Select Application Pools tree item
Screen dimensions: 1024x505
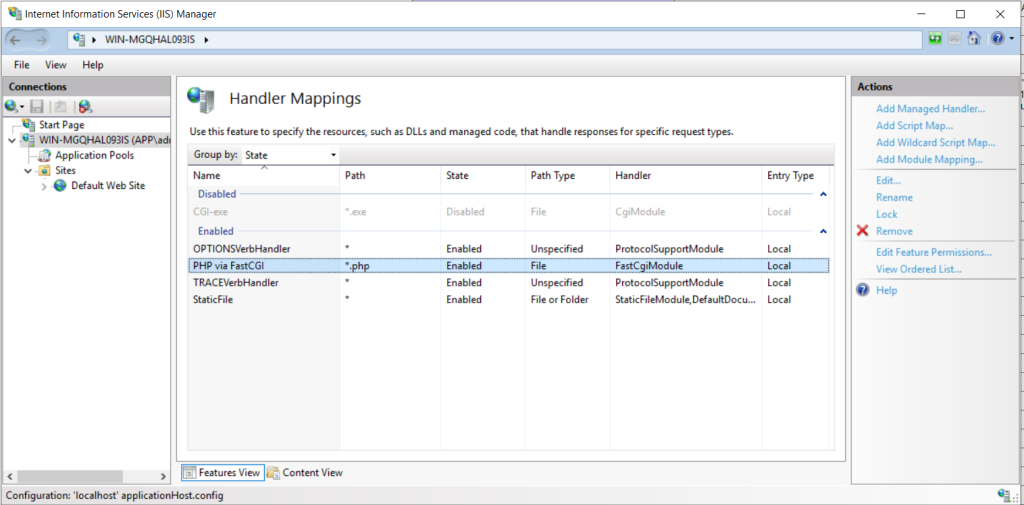pyautogui.click(x=95, y=155)
